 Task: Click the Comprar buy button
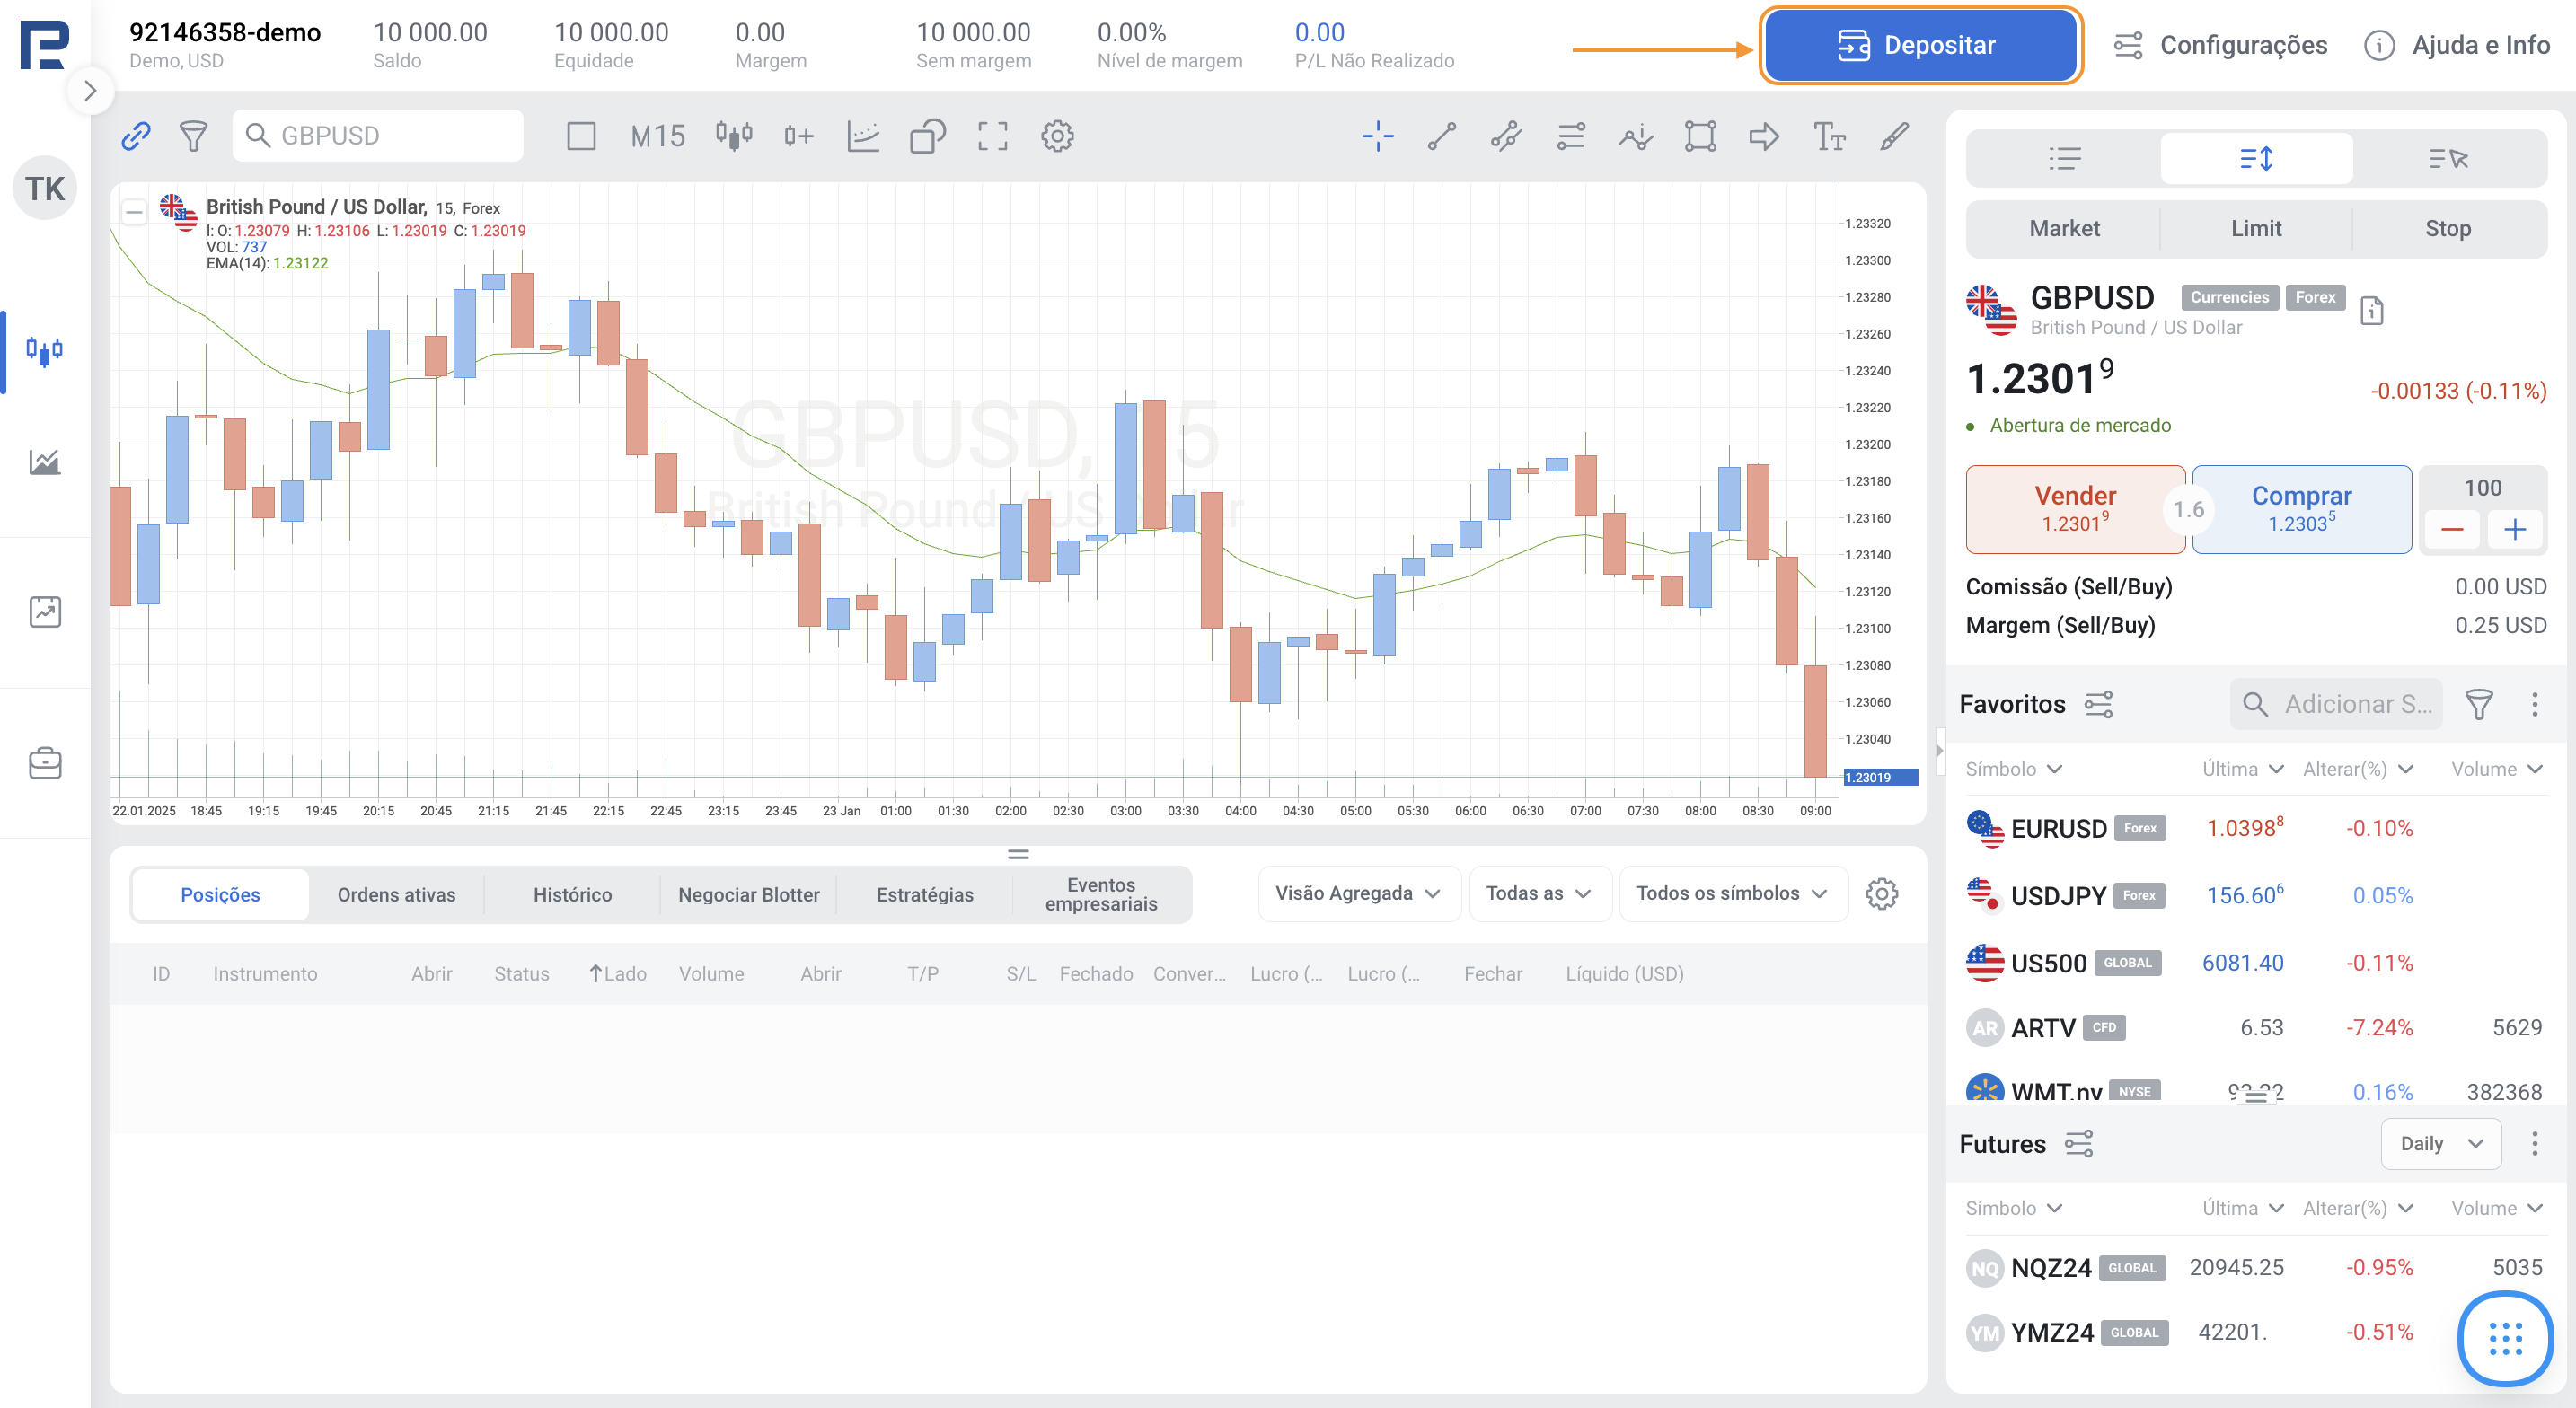[x=2301, y=508]
